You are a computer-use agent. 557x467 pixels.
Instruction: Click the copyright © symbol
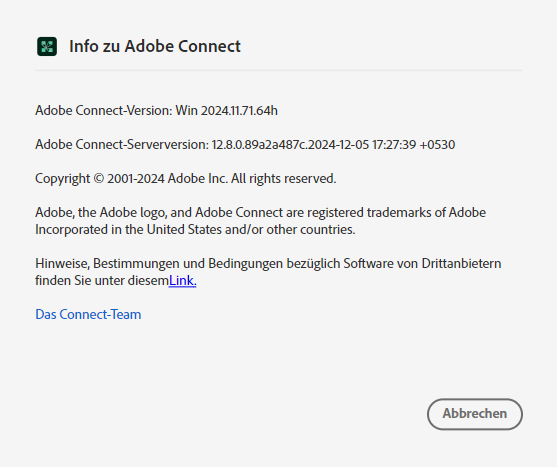pos(99,178)
